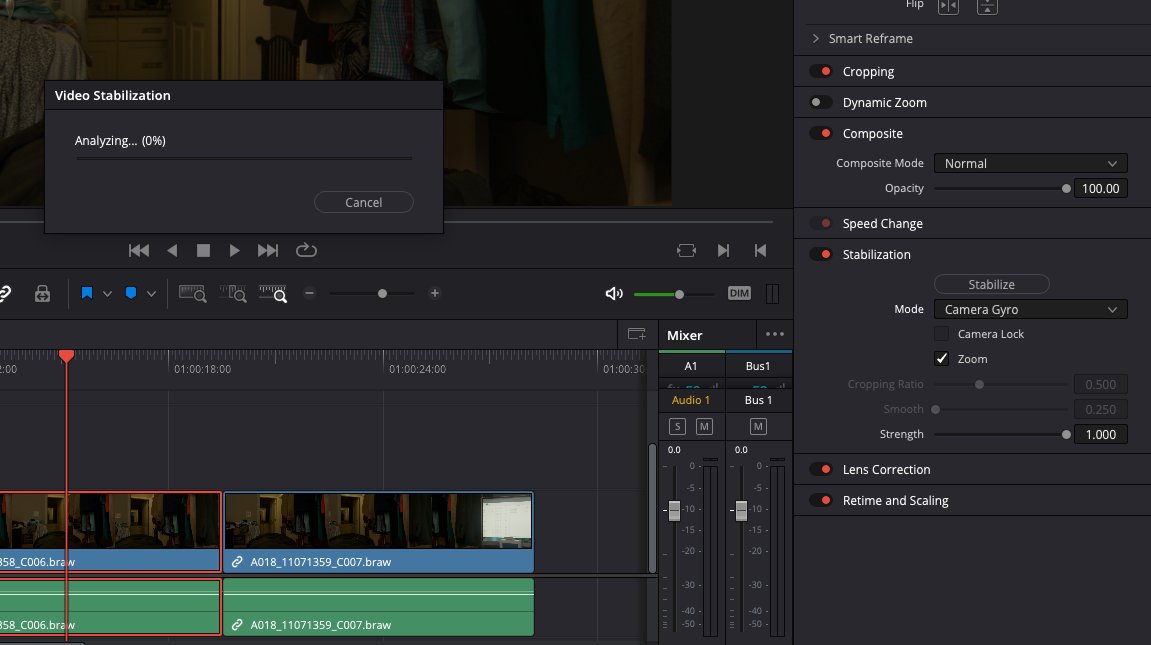1151x645 pixels.
Task: Click the Audio 1 fader handle
Action: click(x=674, y=511)
